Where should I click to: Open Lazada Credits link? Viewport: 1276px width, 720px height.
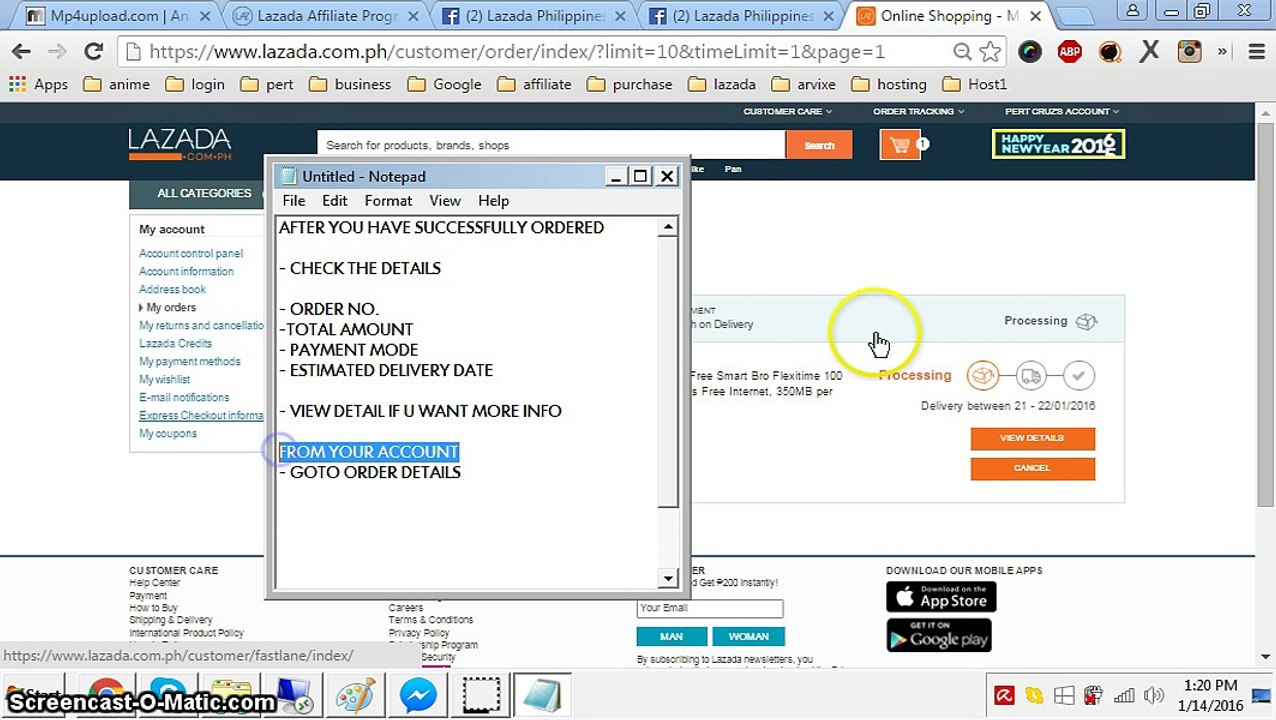pyautogui.click(x=175, y=344)
